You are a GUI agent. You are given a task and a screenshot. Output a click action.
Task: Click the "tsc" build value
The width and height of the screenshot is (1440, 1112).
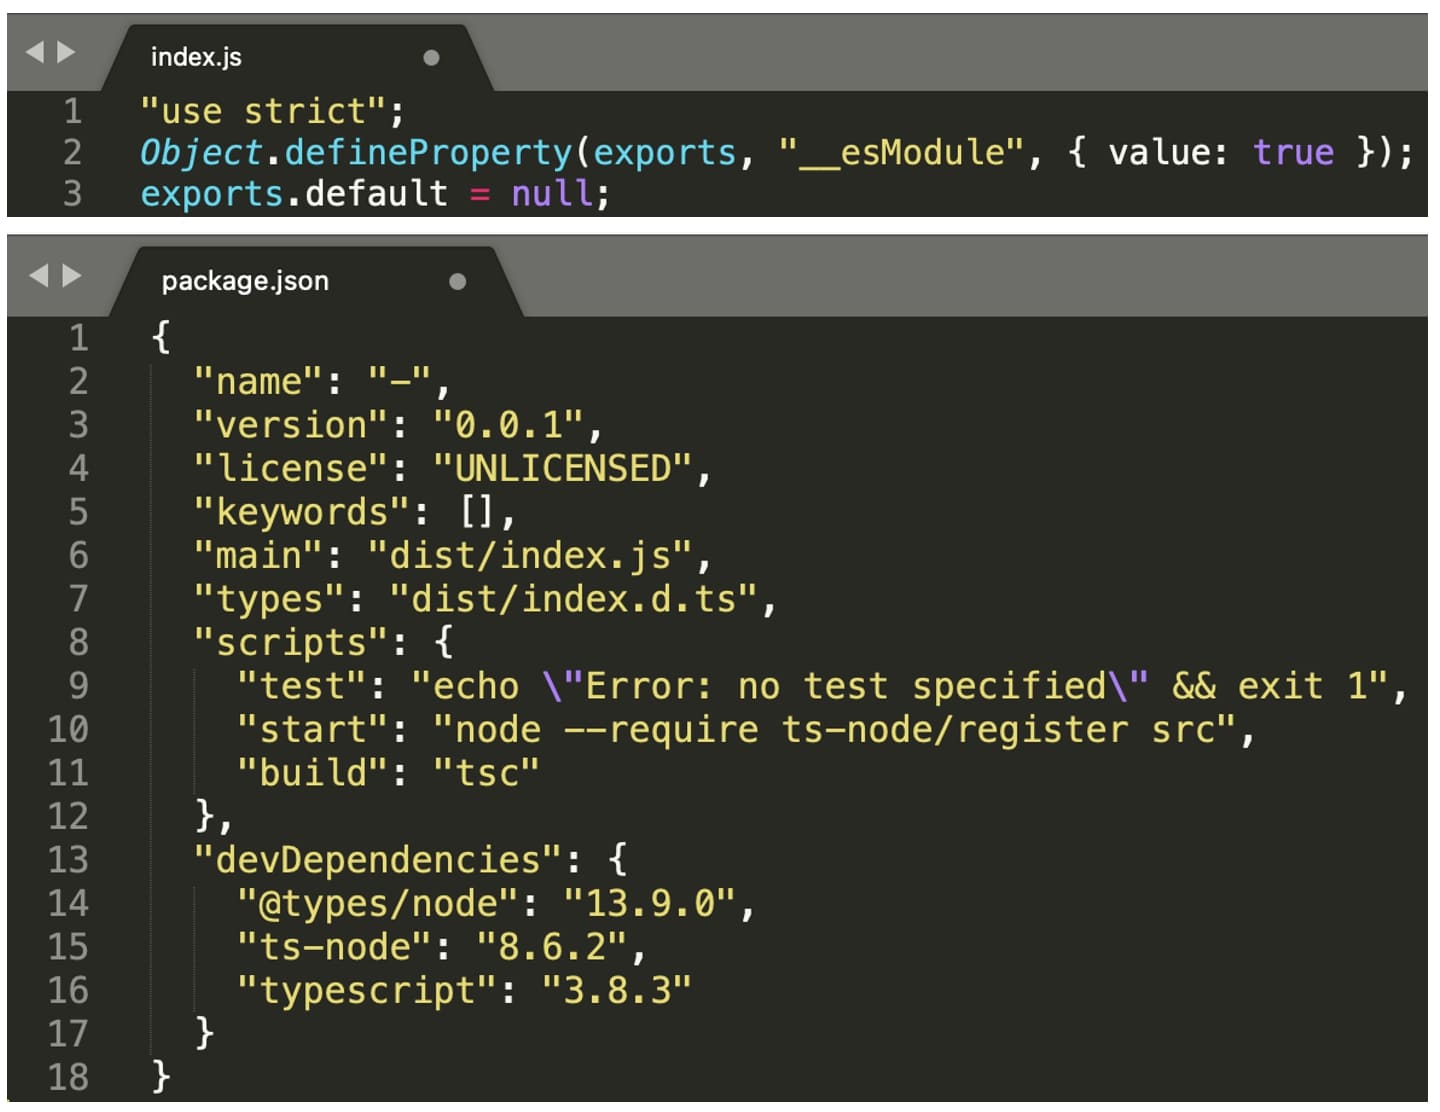coord(486,774)
